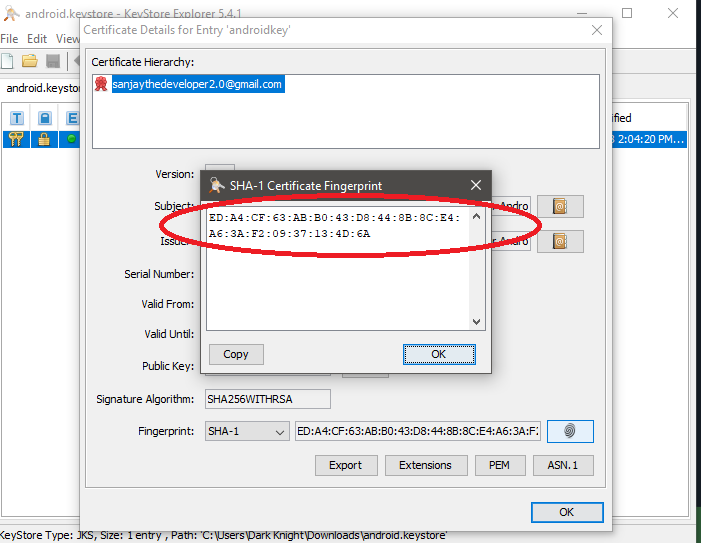Click the green expiry status dot
The image size is (701, 543).
point(71,139)
